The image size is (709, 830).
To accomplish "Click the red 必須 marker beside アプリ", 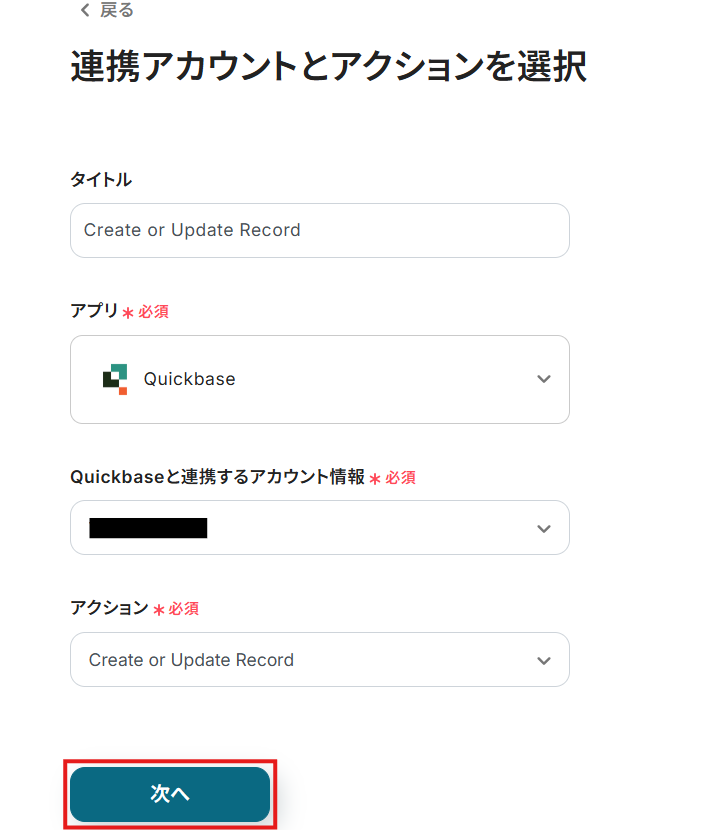I will tap(153, 312).
